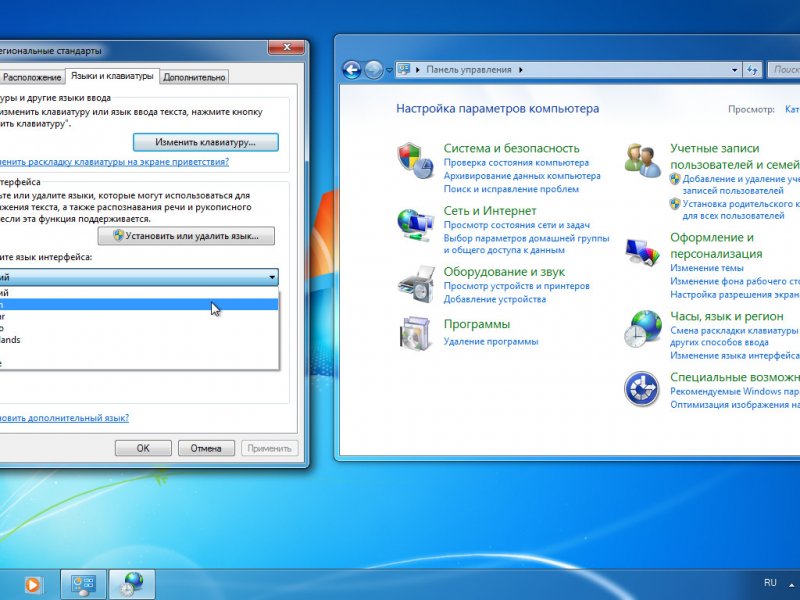Click the Отмена button
The image size is (800, 600).
pyautogui.click(x=206, y=448)
